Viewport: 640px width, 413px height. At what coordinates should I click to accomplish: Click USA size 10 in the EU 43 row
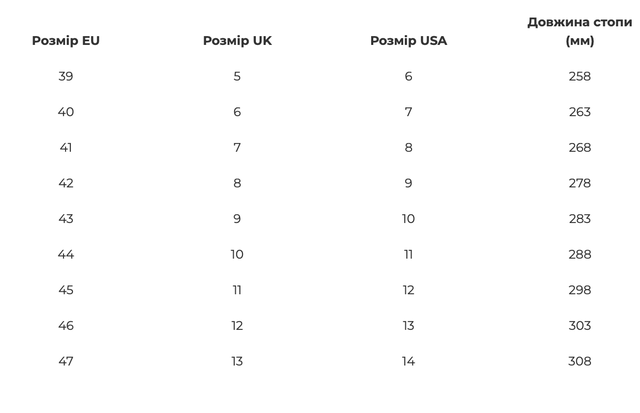pos(408,219)
